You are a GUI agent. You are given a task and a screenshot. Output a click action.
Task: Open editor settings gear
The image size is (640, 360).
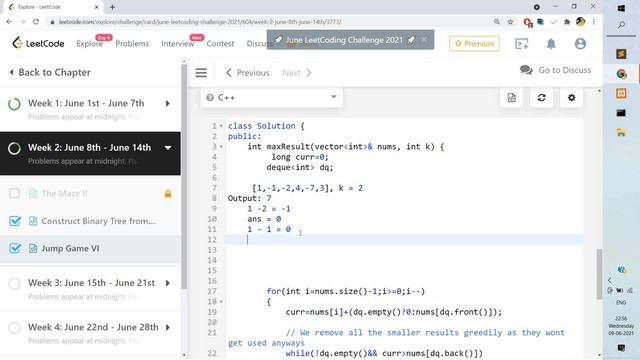point(571,98)
